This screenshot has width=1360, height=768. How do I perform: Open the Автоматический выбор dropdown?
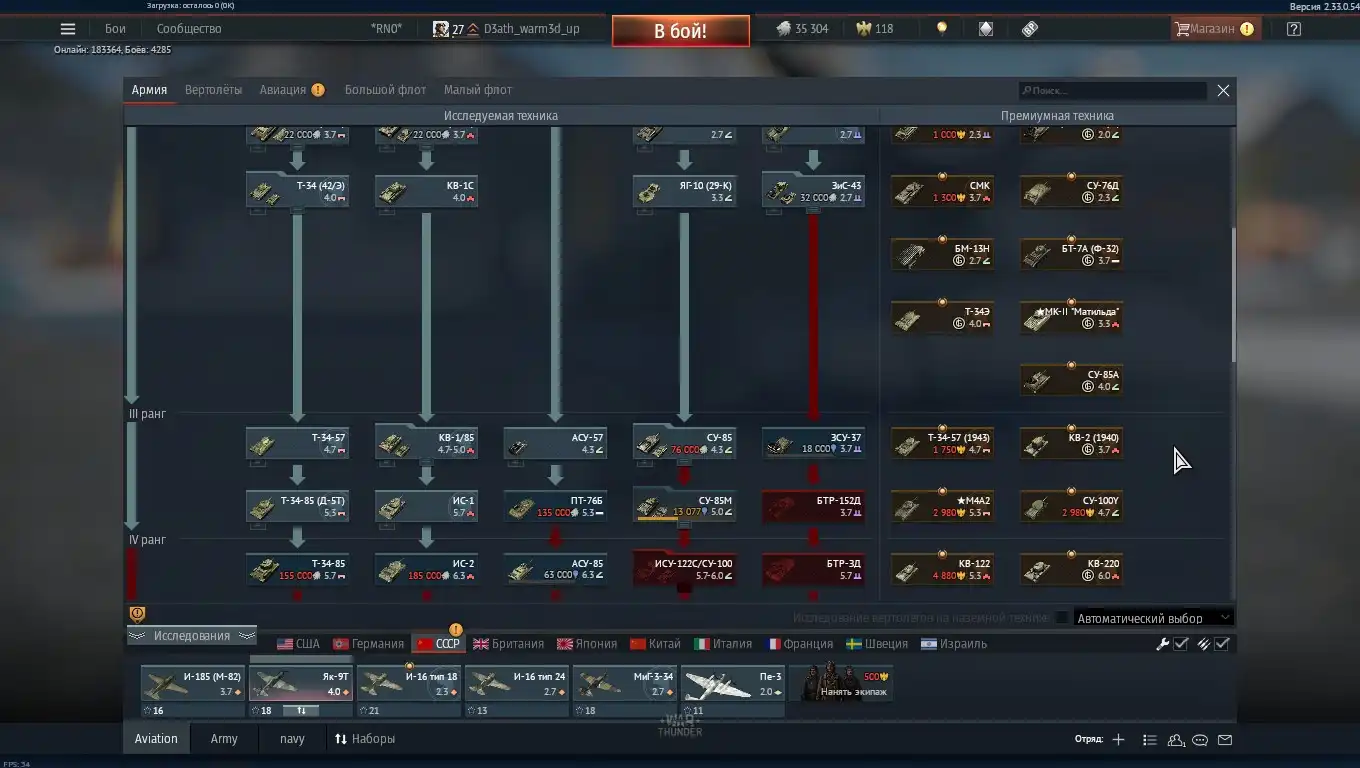tap(1153, 618)
